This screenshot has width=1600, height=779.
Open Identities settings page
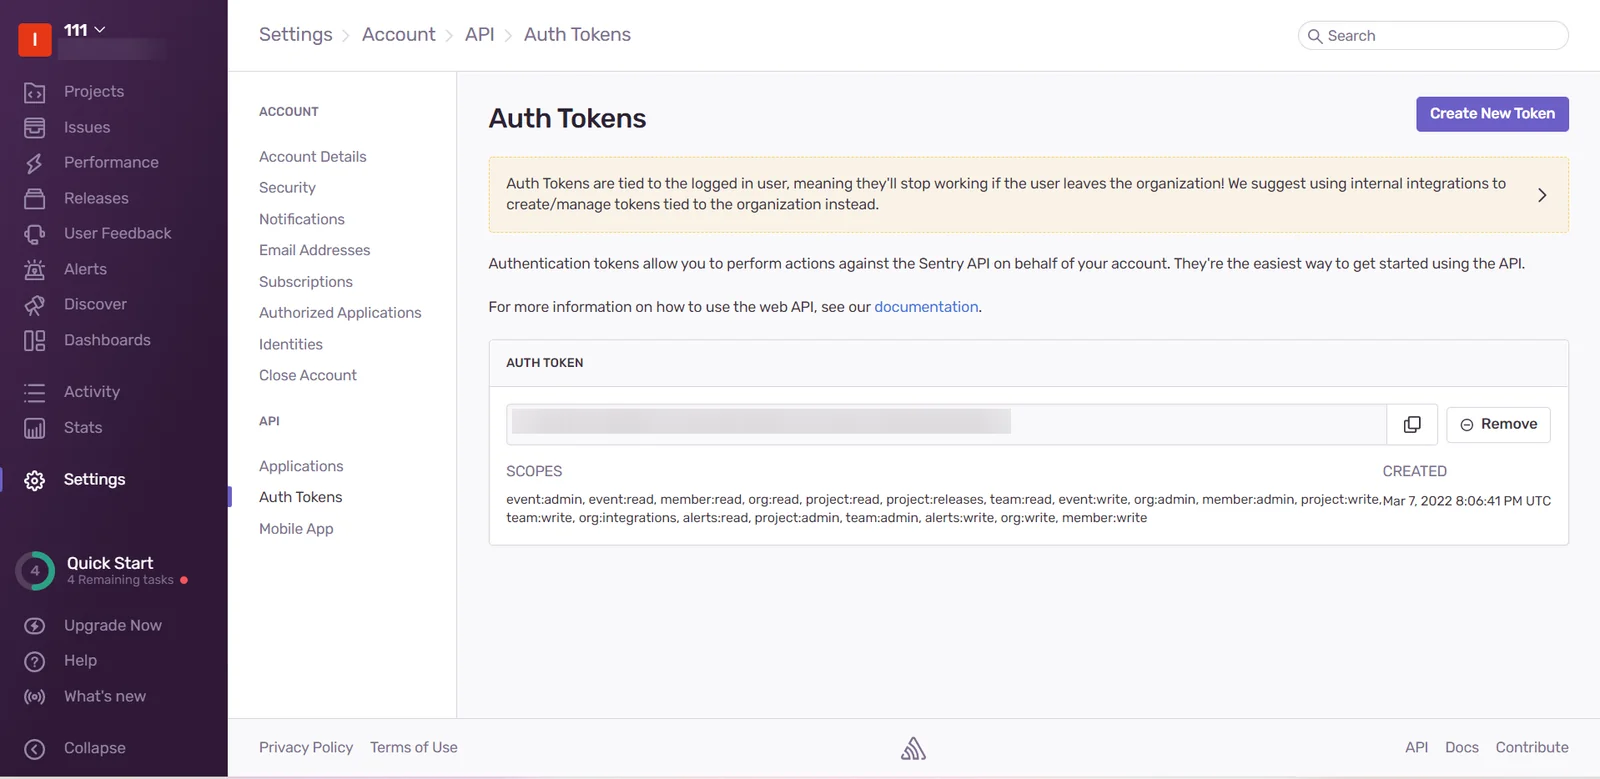[x=290, y=344]
